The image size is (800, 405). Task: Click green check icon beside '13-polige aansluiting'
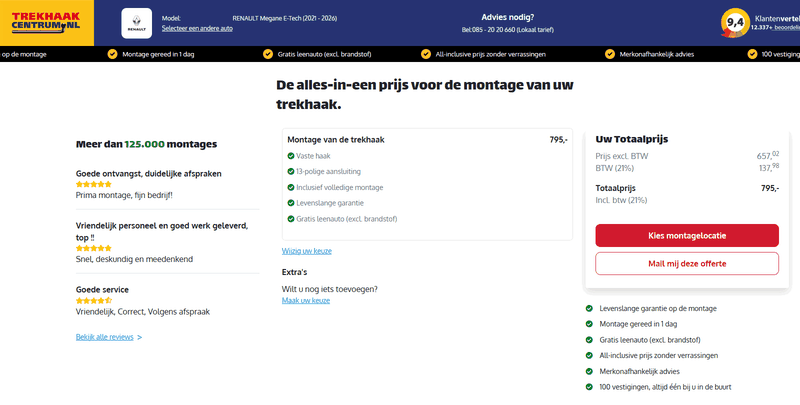click(x=291, y=172)
